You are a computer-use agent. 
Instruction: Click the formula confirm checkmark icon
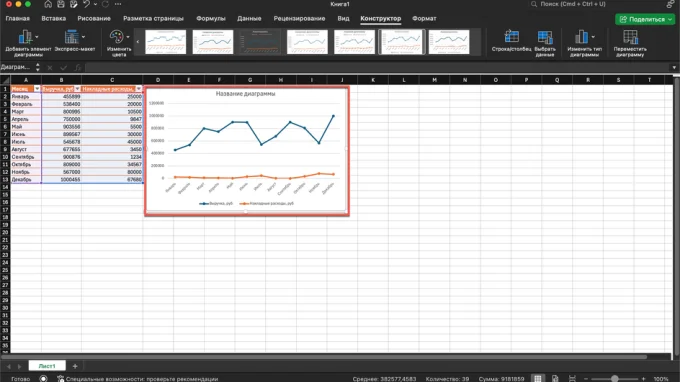[64, 68]
